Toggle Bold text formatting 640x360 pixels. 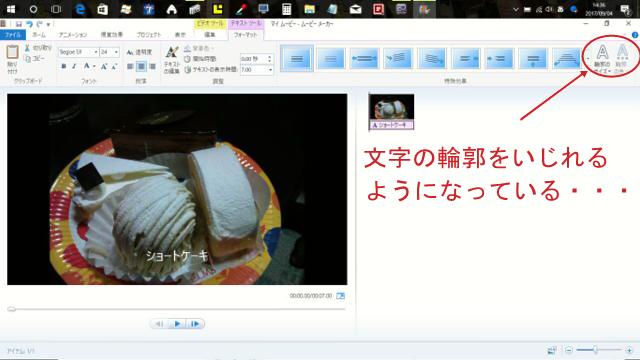click(64, 66)
